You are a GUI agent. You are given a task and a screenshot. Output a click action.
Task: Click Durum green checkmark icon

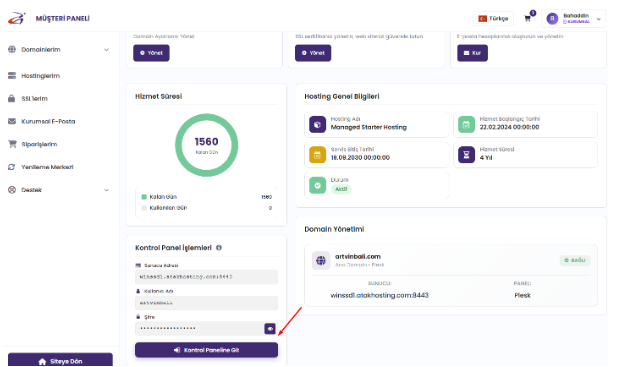pyautogui.click(x=317, y=185)
